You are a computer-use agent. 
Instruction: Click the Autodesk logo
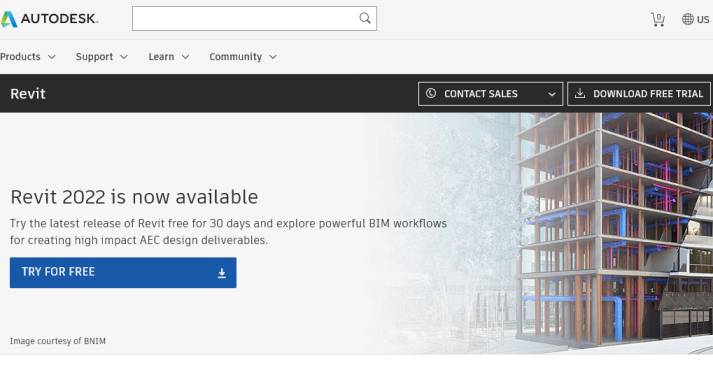pyautogui.click(x=49, y=19)
